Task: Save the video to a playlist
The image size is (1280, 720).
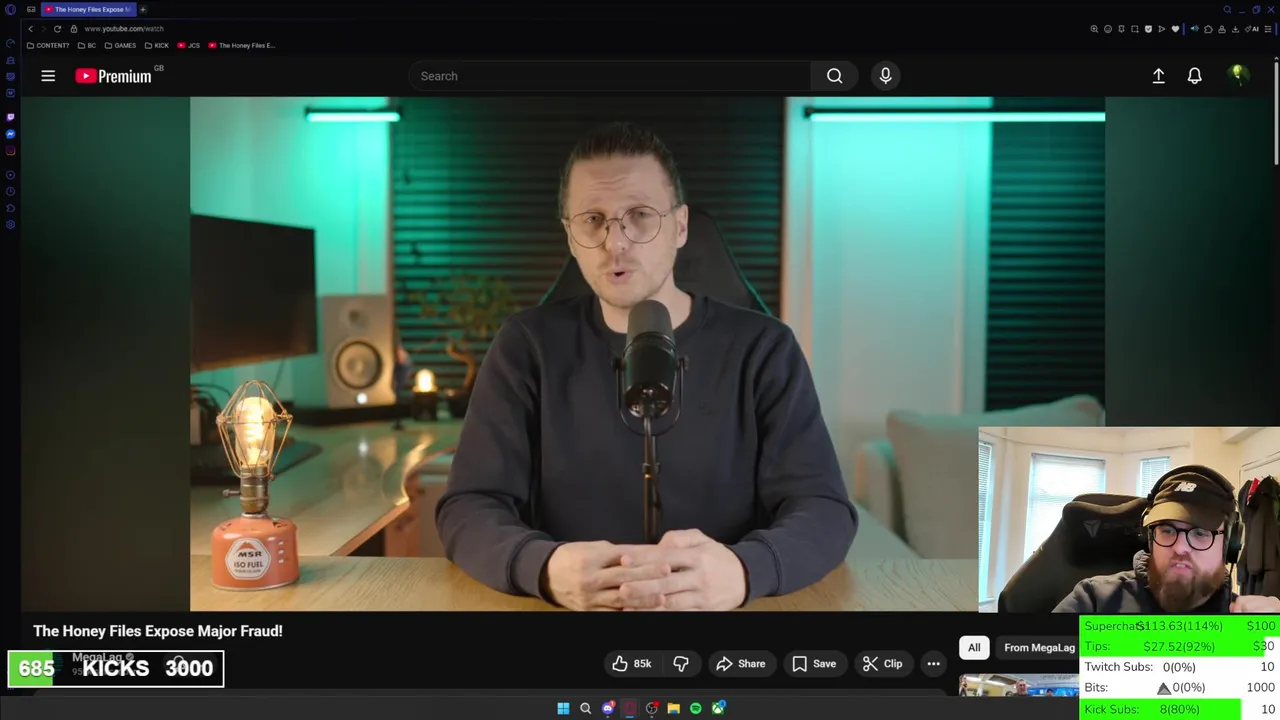Action: (x=814, y=664)
